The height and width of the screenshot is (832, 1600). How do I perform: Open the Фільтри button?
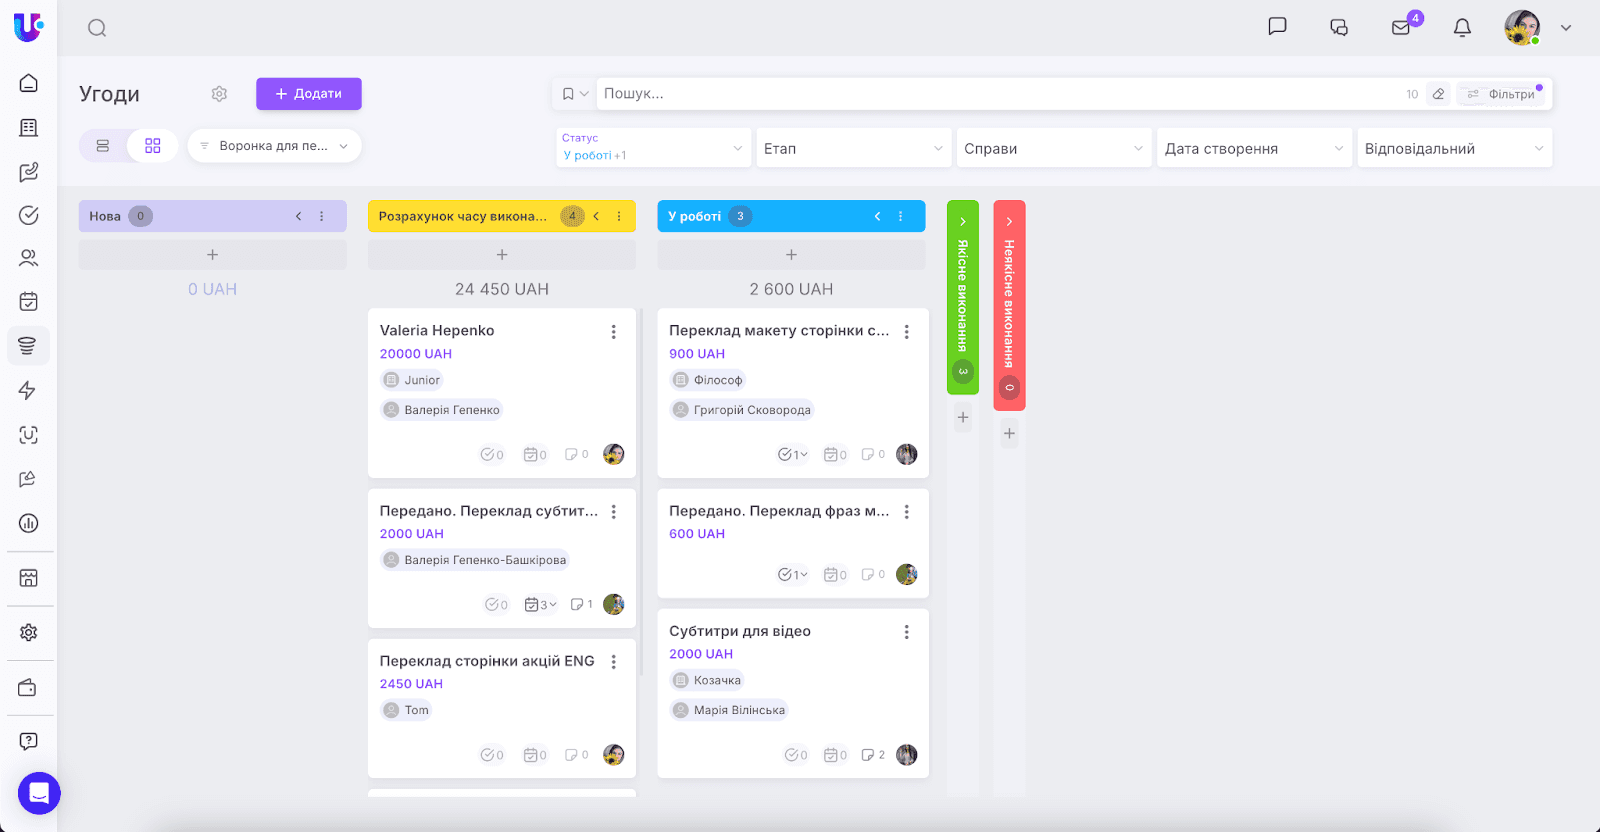pos(1502,94)
